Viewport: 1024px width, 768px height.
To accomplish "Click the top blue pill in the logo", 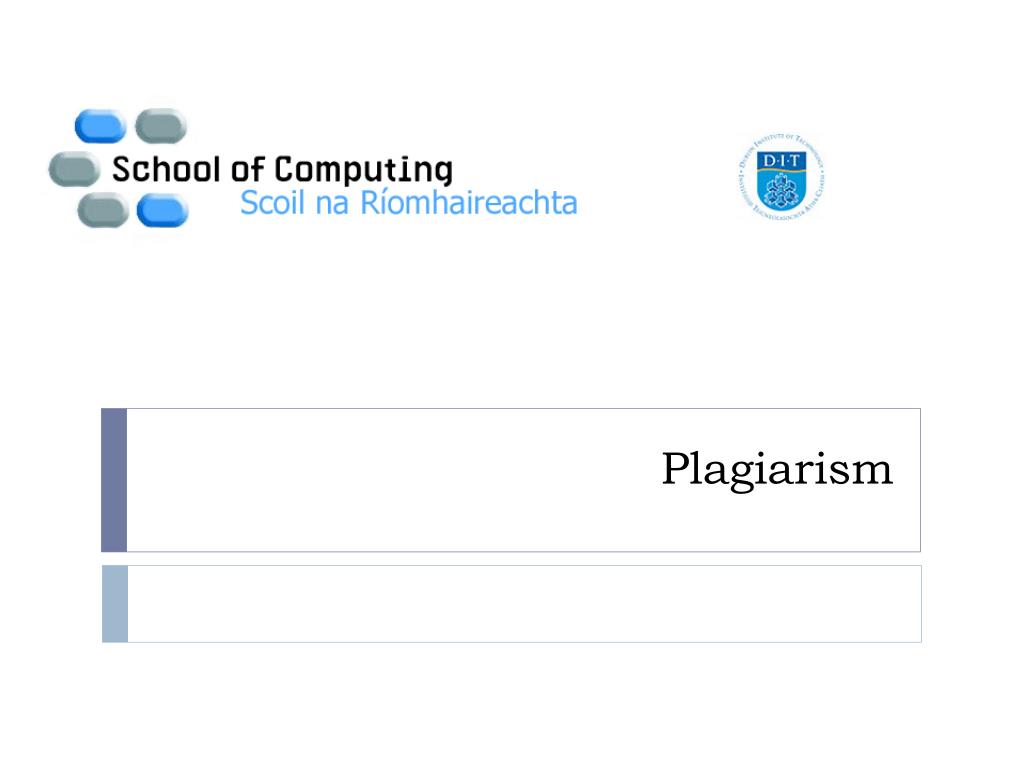I will (x=100, y=126).
